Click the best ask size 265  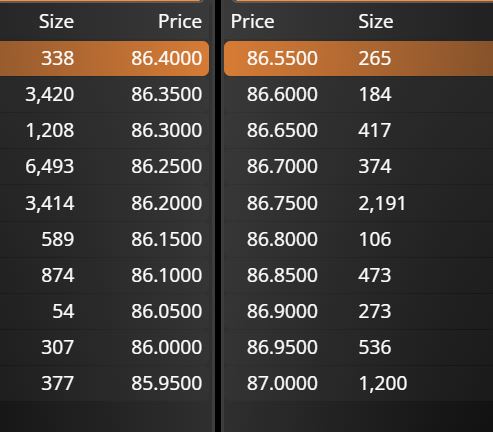(375, 58)
